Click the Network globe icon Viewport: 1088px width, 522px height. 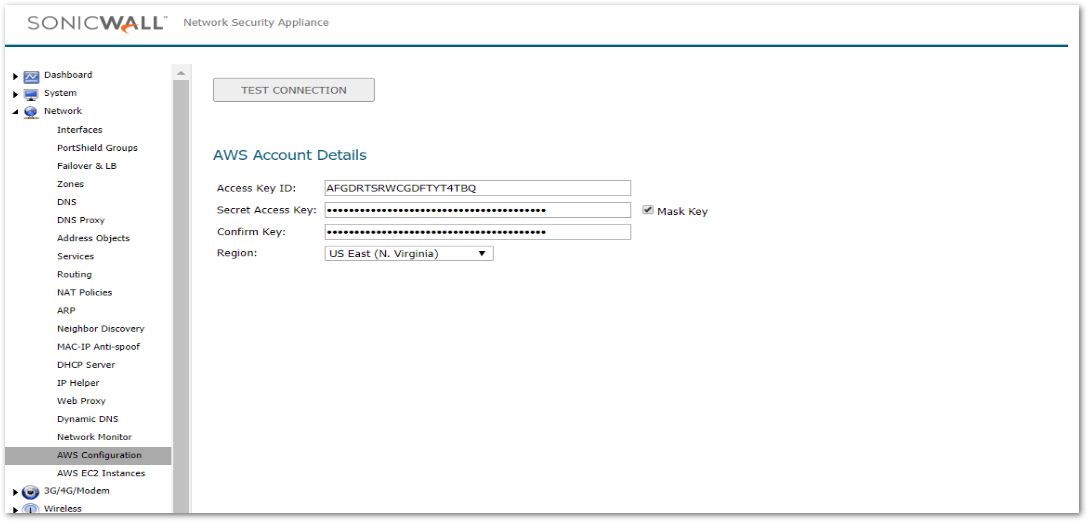[x=31, y=112]
